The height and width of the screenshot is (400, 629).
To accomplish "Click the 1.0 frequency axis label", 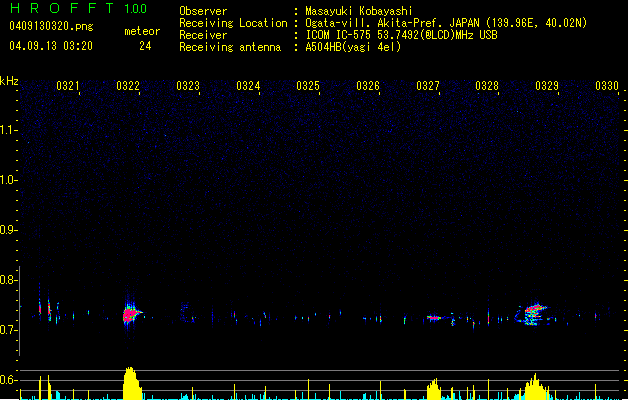I will point(9,180).
